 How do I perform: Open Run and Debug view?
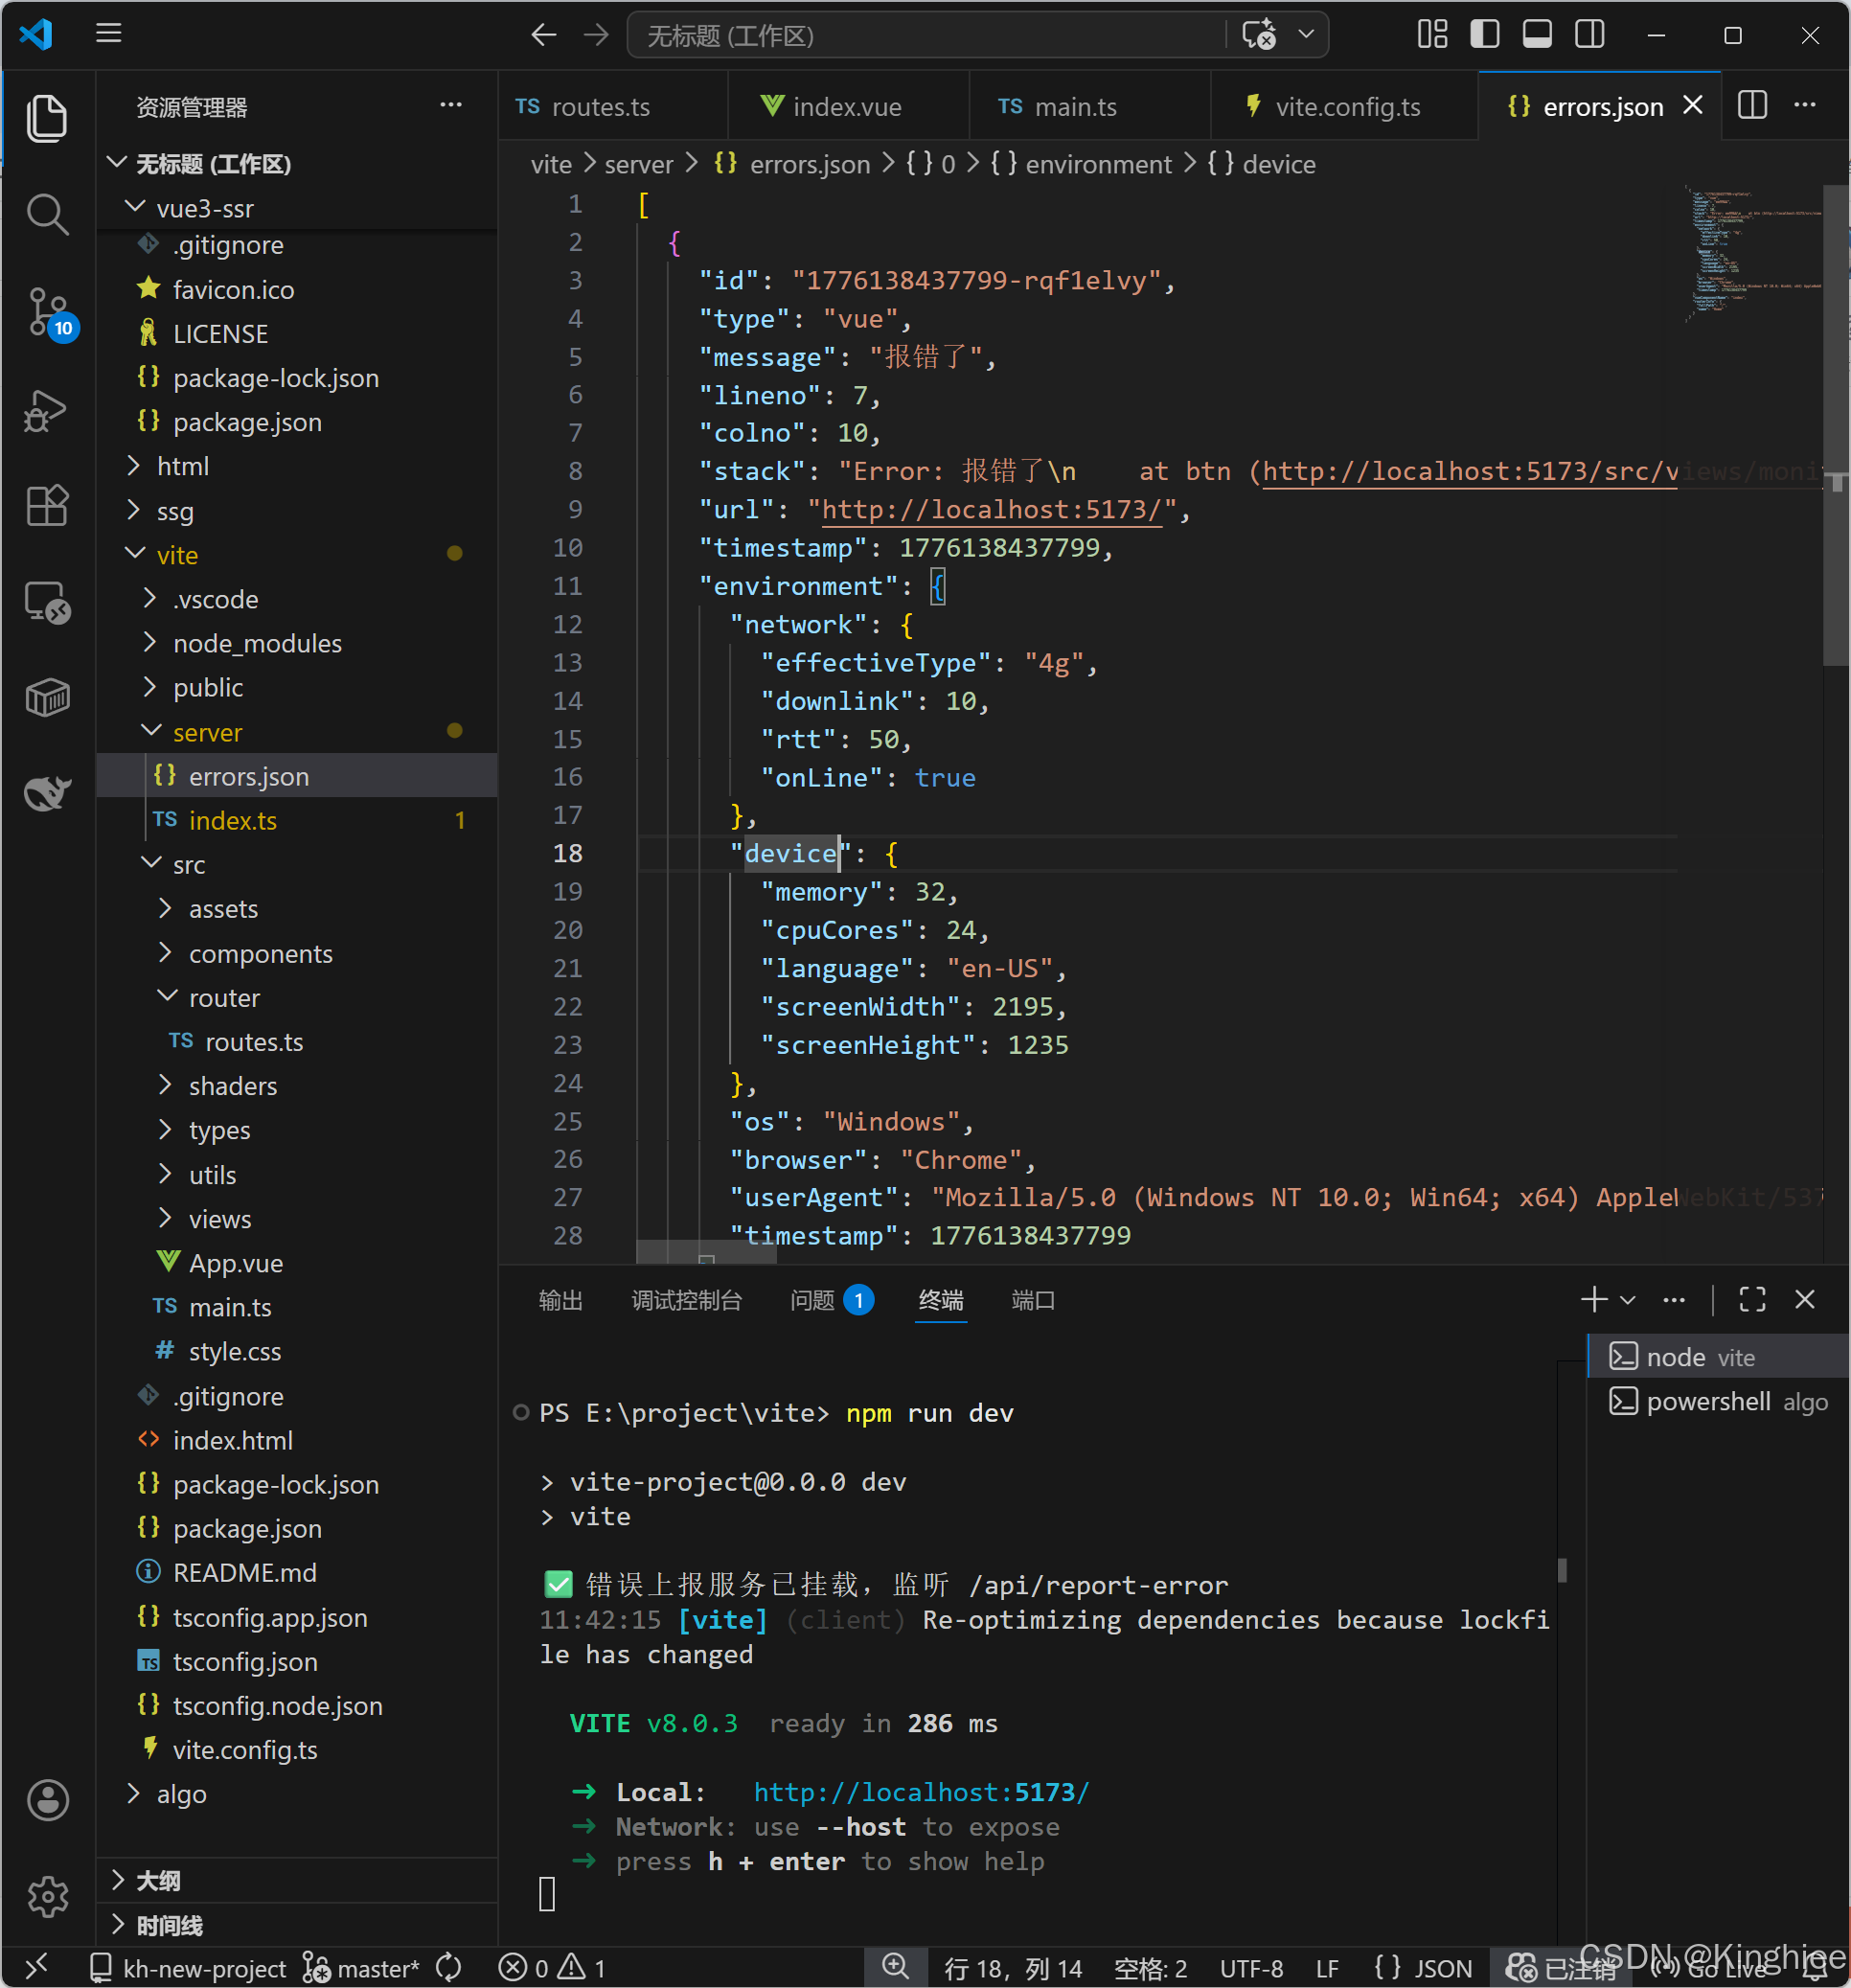(x=47, y=409)
